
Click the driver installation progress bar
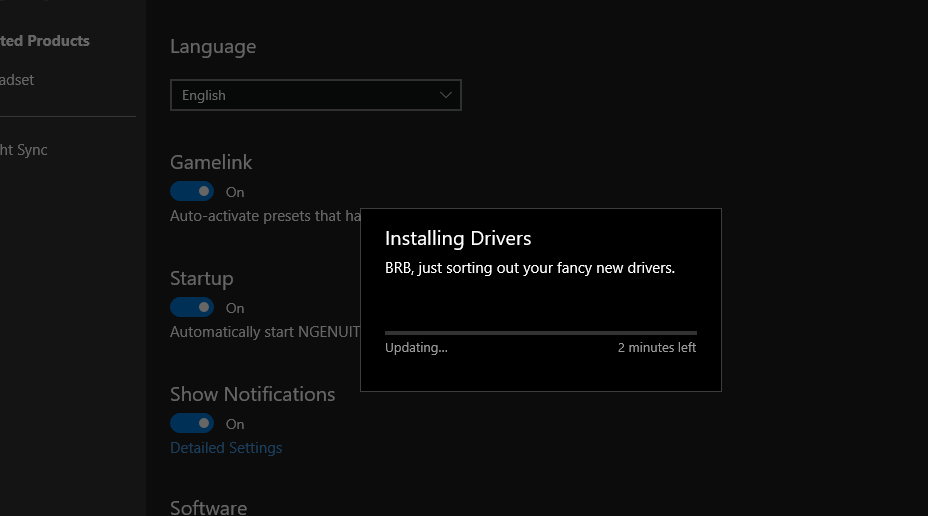(540, 332)
